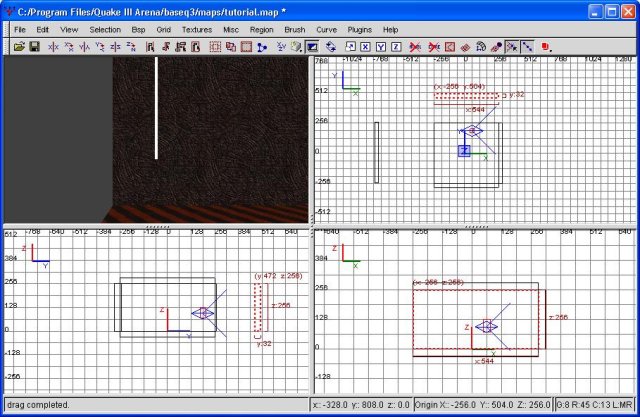
Task: Open the red Show Entities As dropdown
Action: coord(547,47)
